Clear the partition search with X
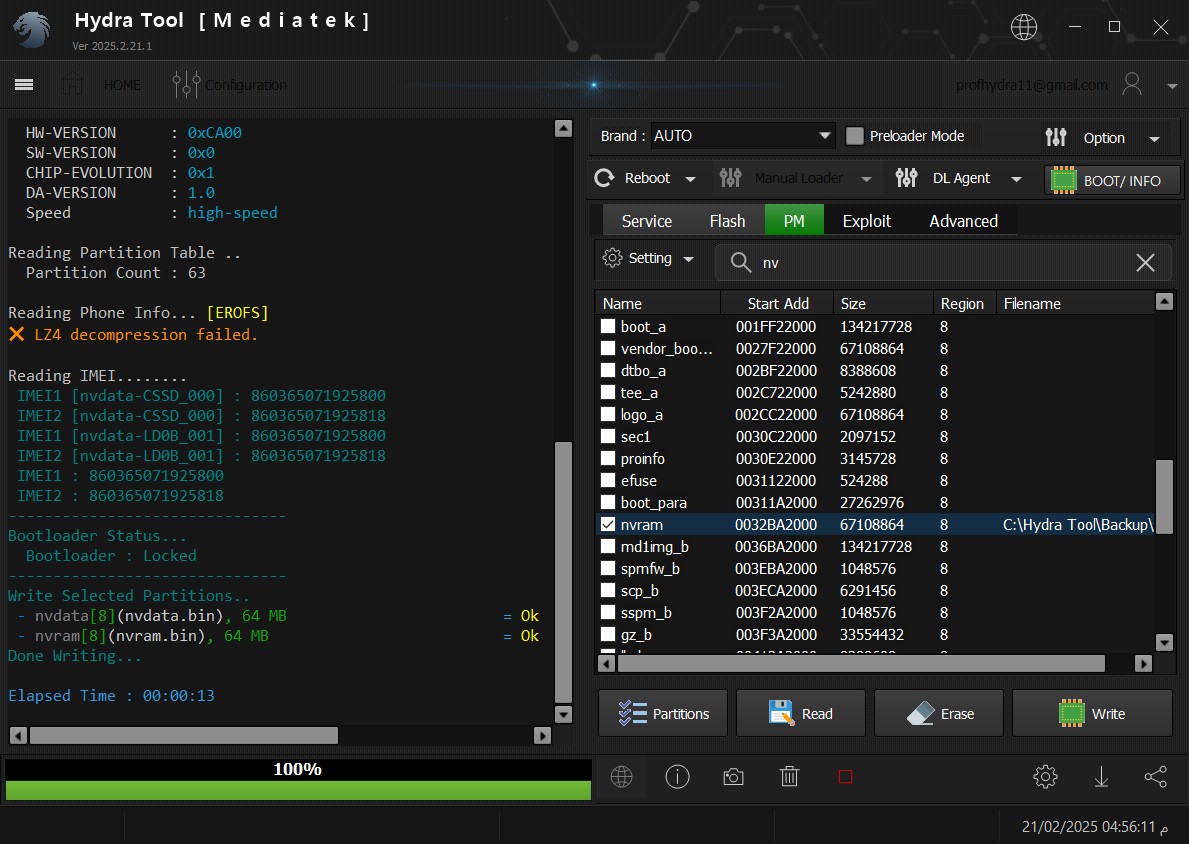Viewport: 1189px width, 844px height. 1145,262
